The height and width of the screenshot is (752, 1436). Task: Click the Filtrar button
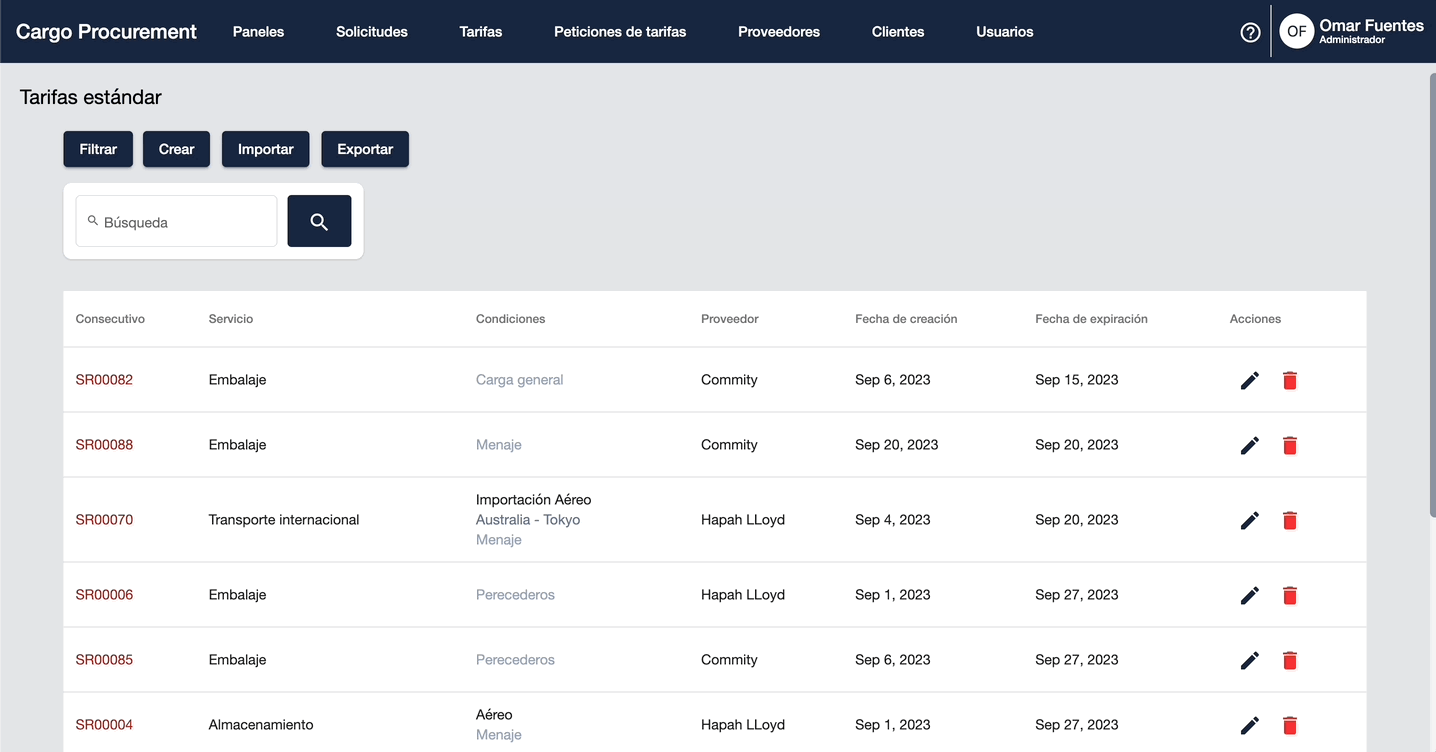[x=98, y=149]
